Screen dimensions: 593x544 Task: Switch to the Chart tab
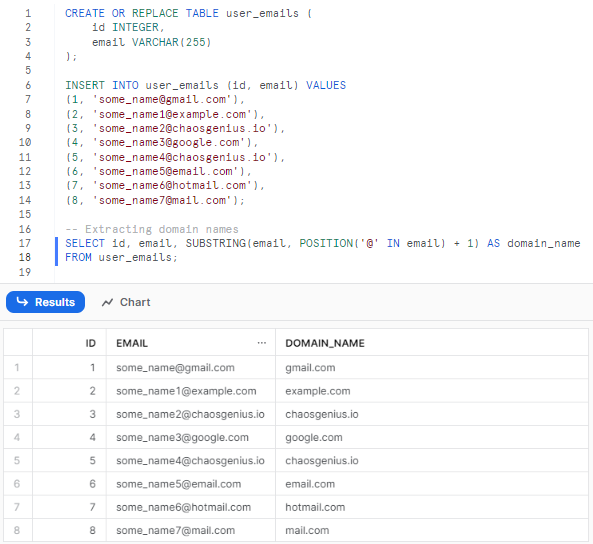[x=126, y=302]
